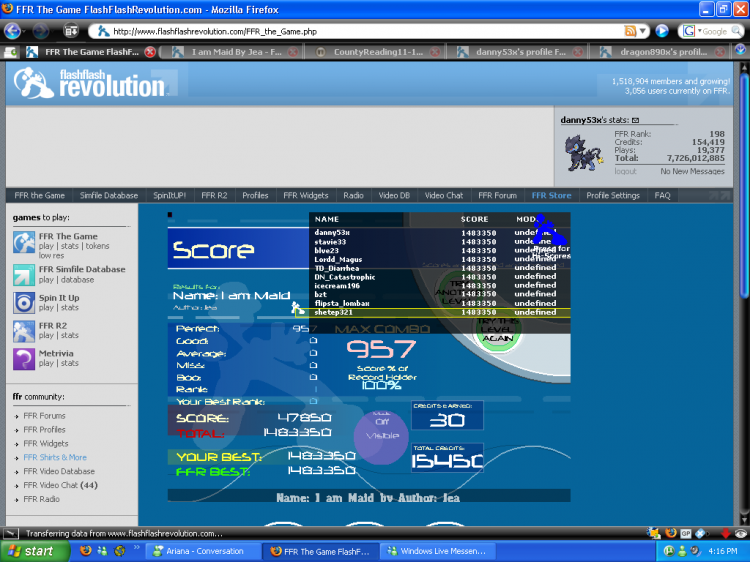The height and width of the screenshot is (562, 750).
Task: Click 'database' link under FFR Simfile Database
Action: click(x=77, y=280)
